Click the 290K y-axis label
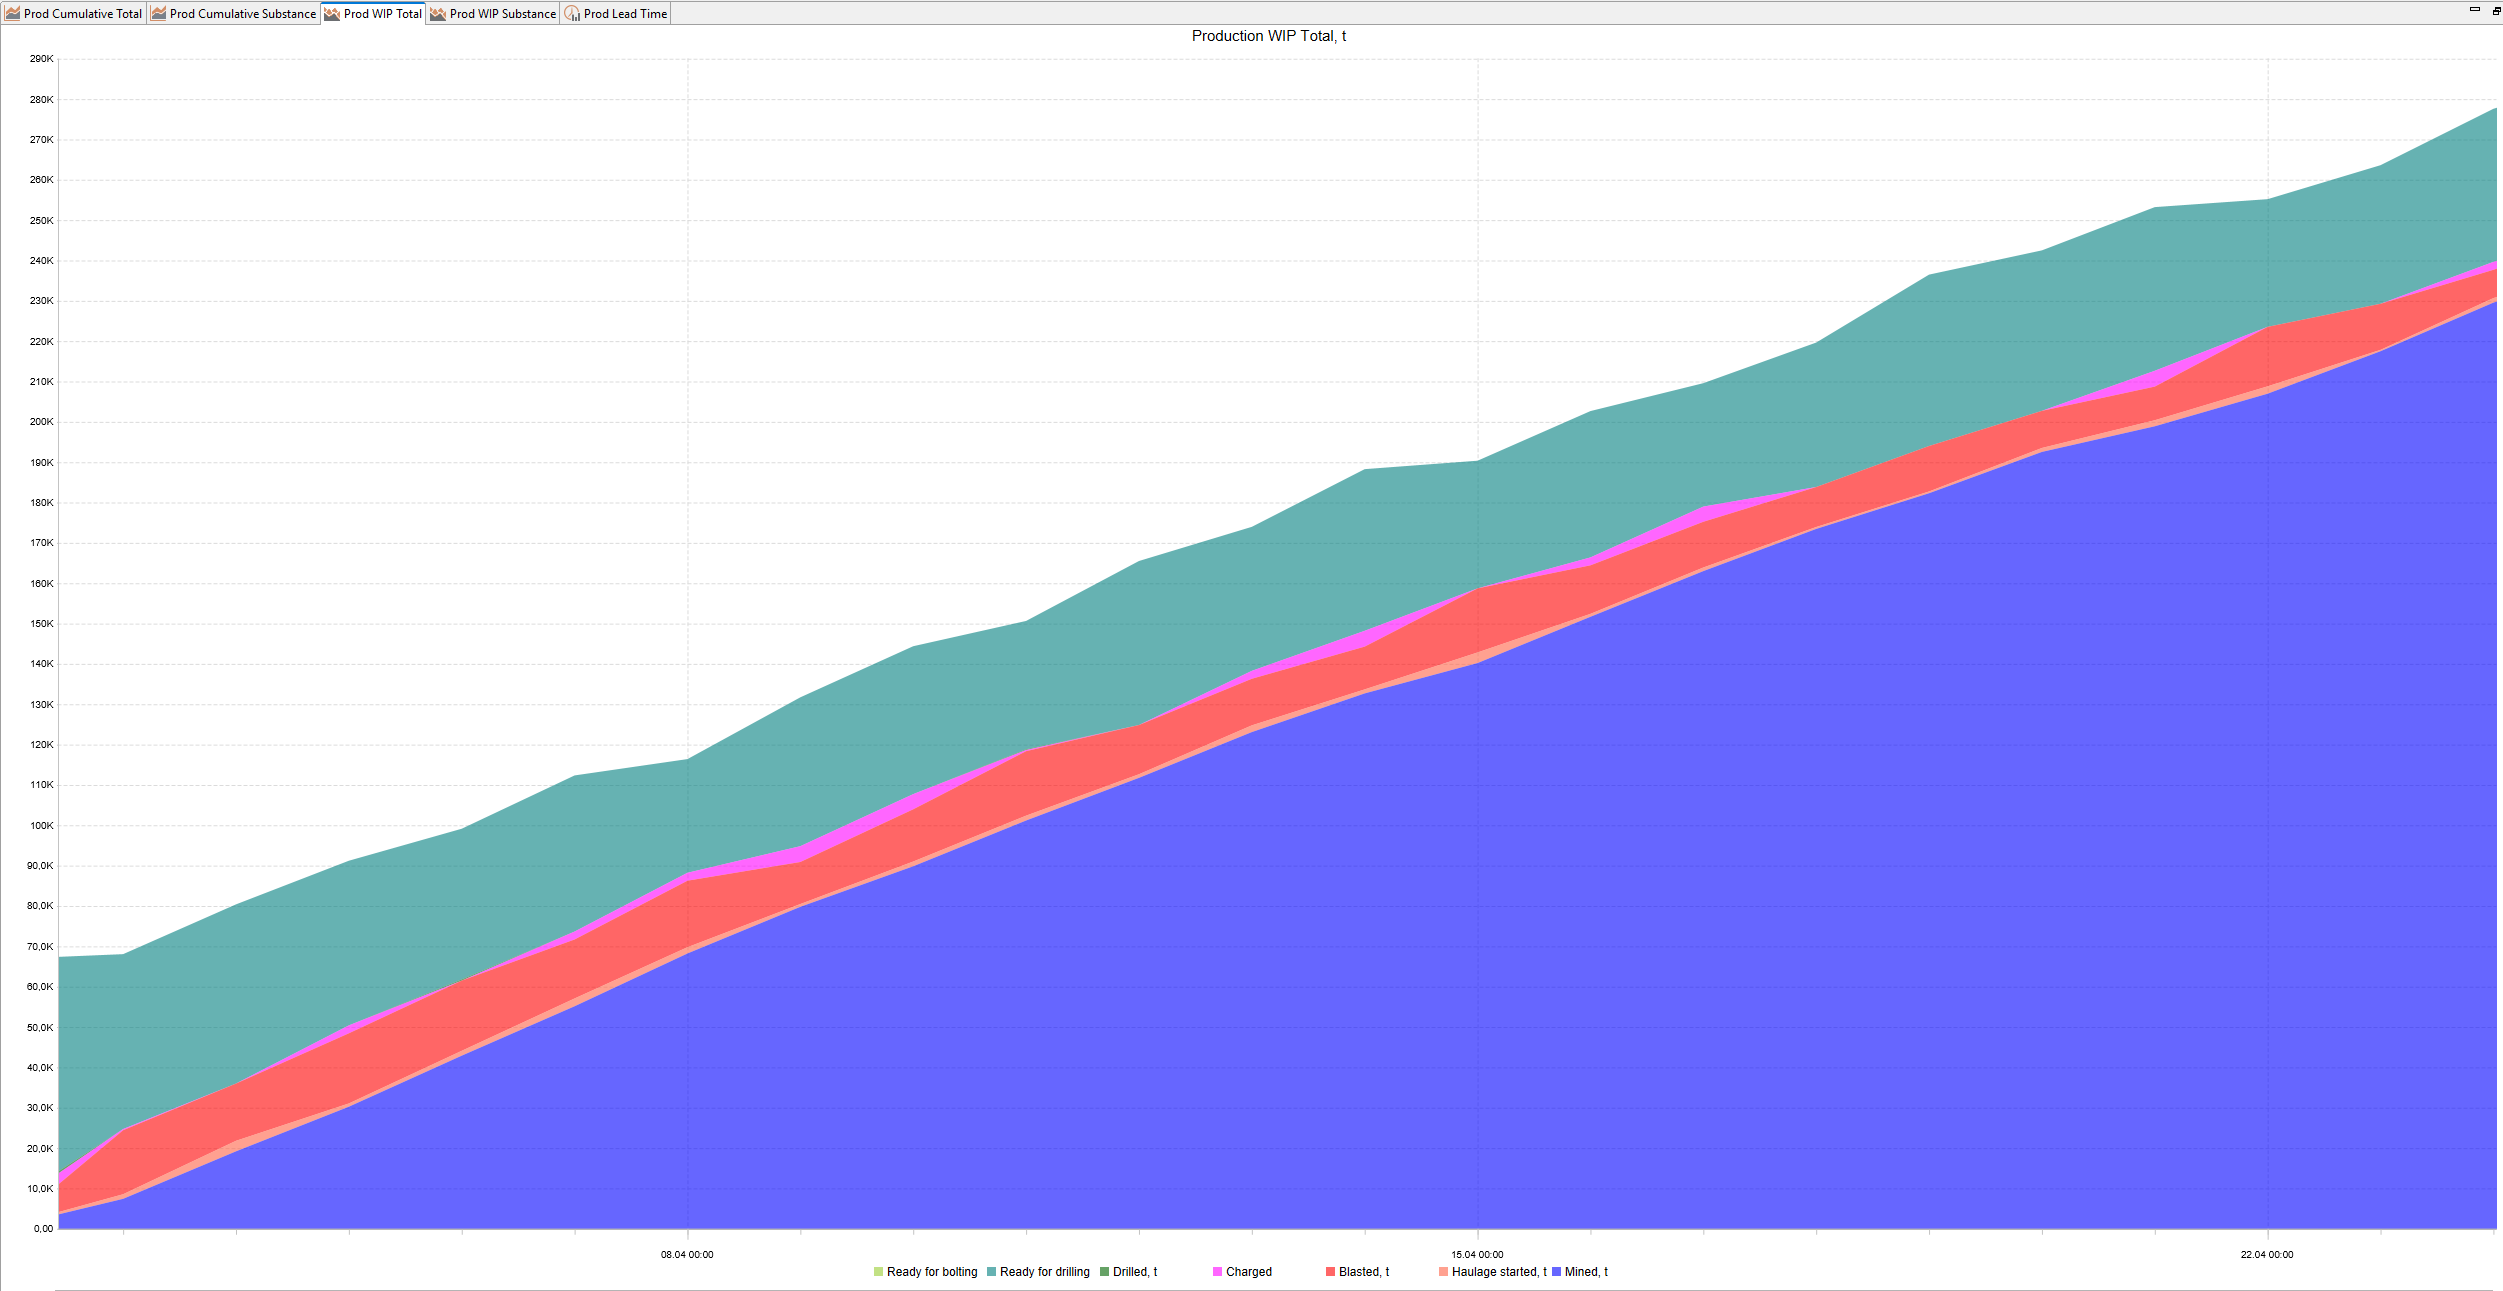Viewport: 2503px width, 1291px height. pos(42,59)
